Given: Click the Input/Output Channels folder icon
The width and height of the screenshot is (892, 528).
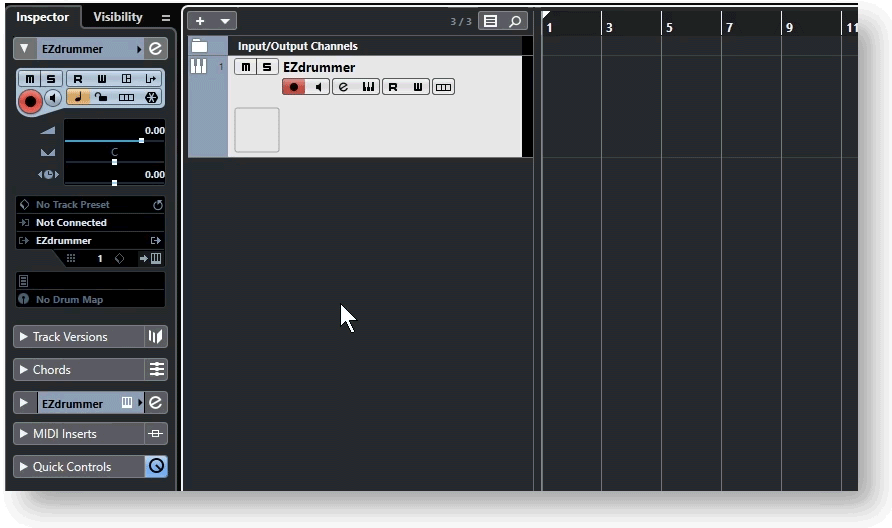Looking at the screenshot, I should pyautogui.click(x=199, y=46).
